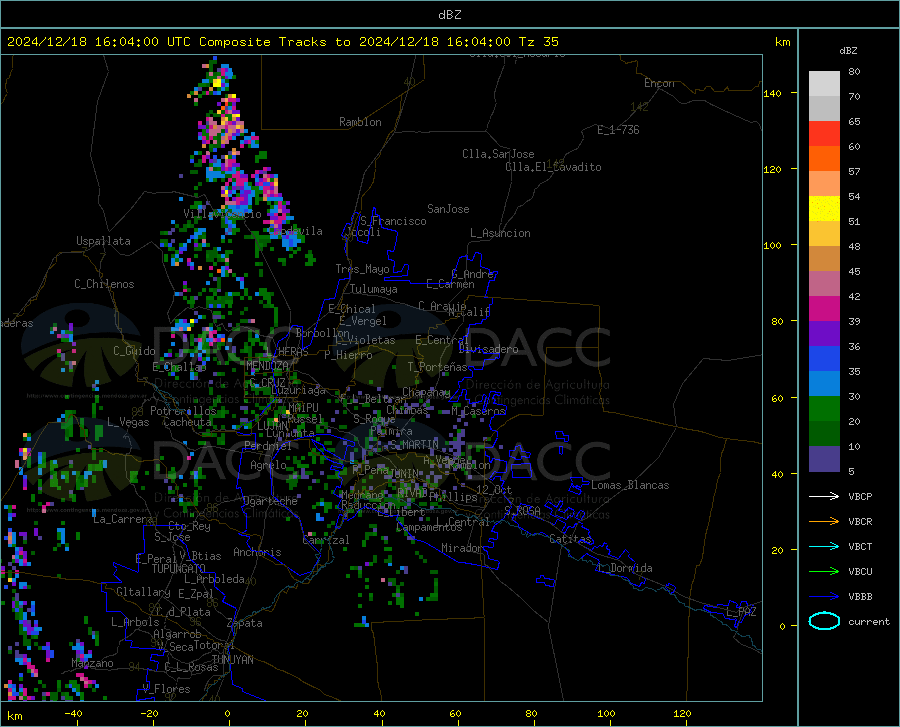Select the royal blue swatch in the dBZ scale

coord(824,358)
